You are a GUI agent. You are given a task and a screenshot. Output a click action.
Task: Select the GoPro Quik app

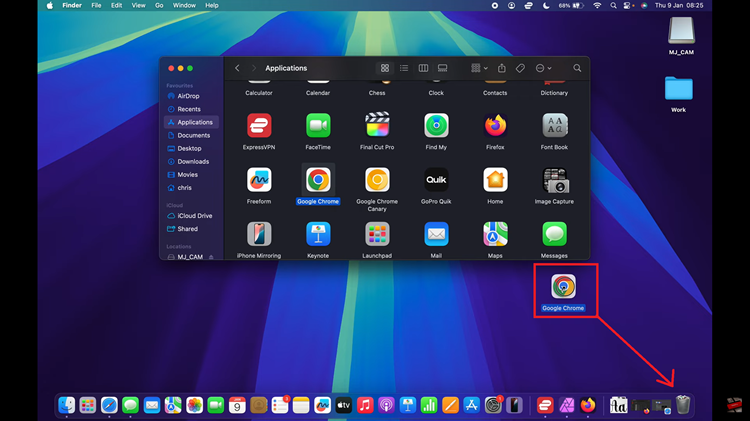[436, 180]
